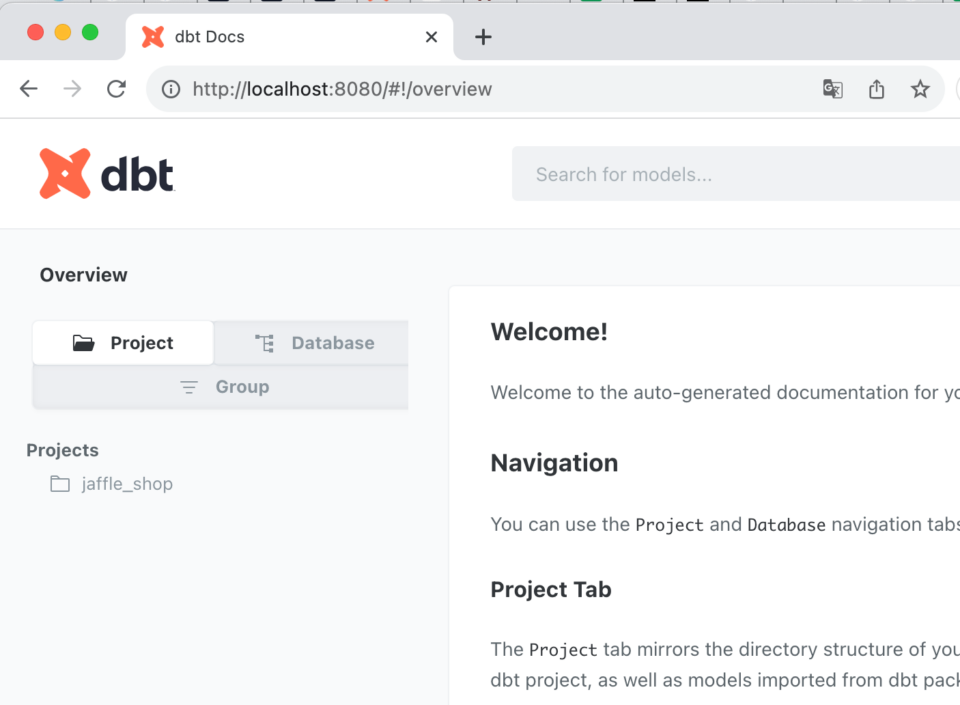Click the lines icon on the Group tab
The height and width of the screenshot is (705, 960).
(189, 387)
